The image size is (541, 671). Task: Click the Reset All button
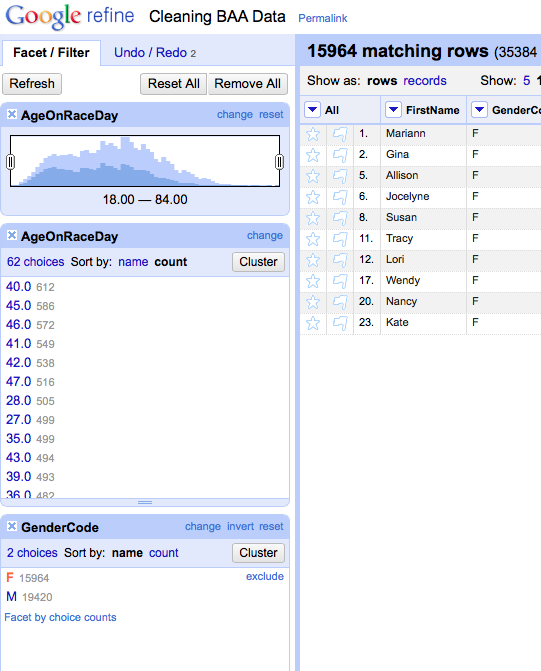point(173,83)
